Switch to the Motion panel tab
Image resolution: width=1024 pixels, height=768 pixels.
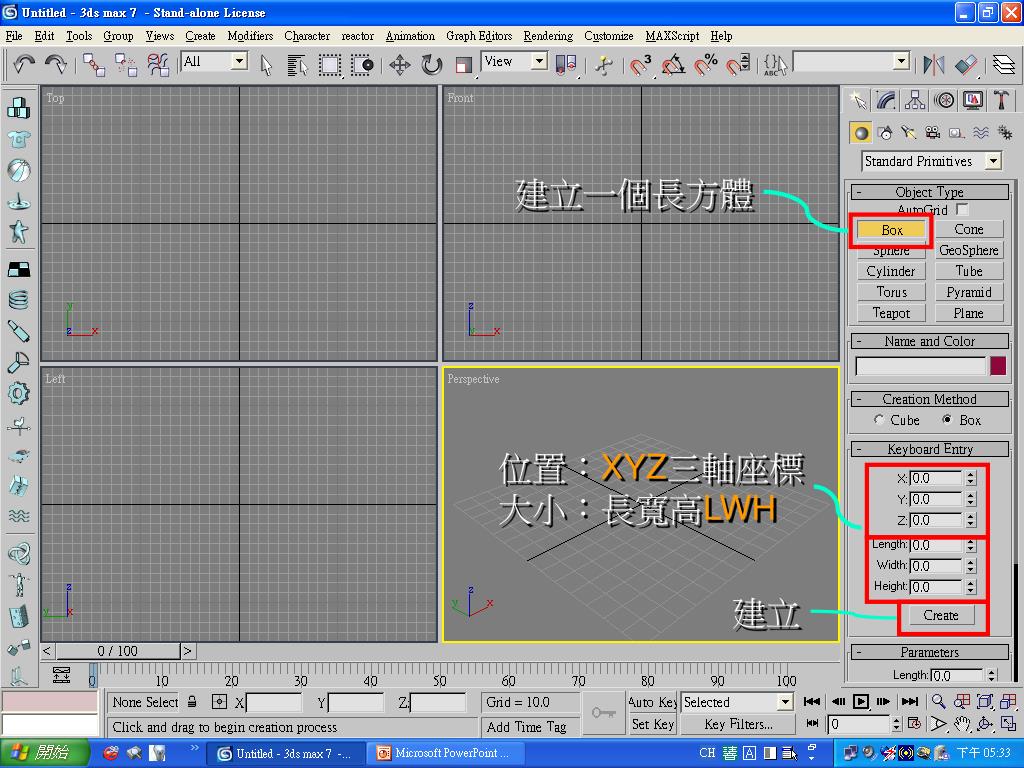point(944,100)
